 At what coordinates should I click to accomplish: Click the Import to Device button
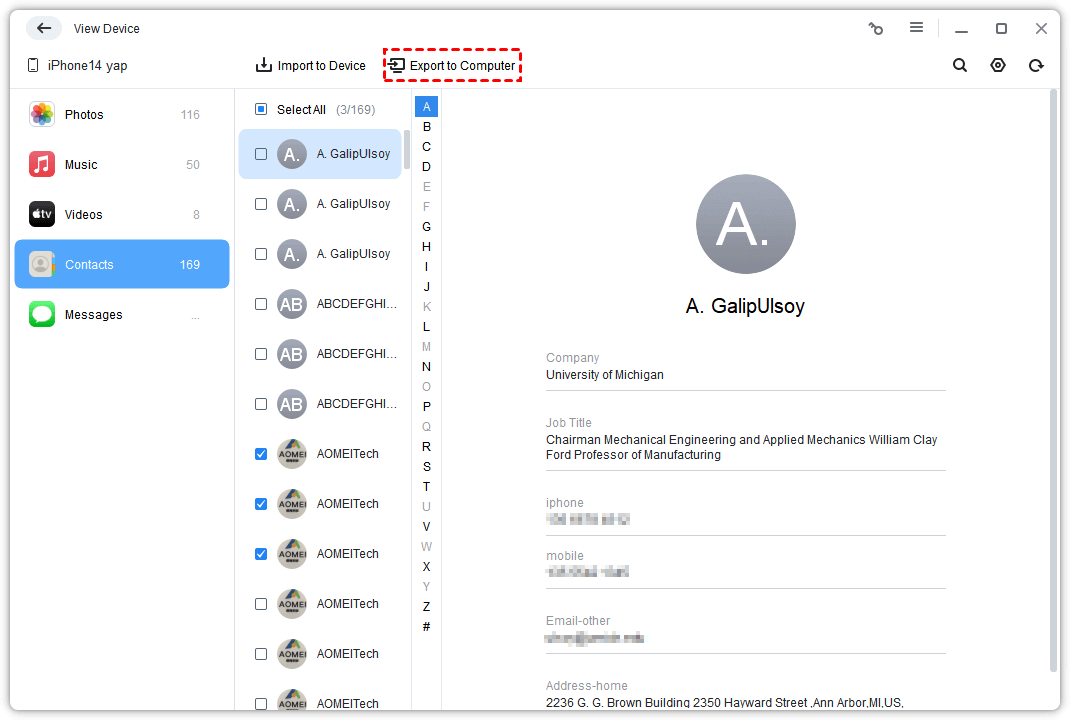311,65
